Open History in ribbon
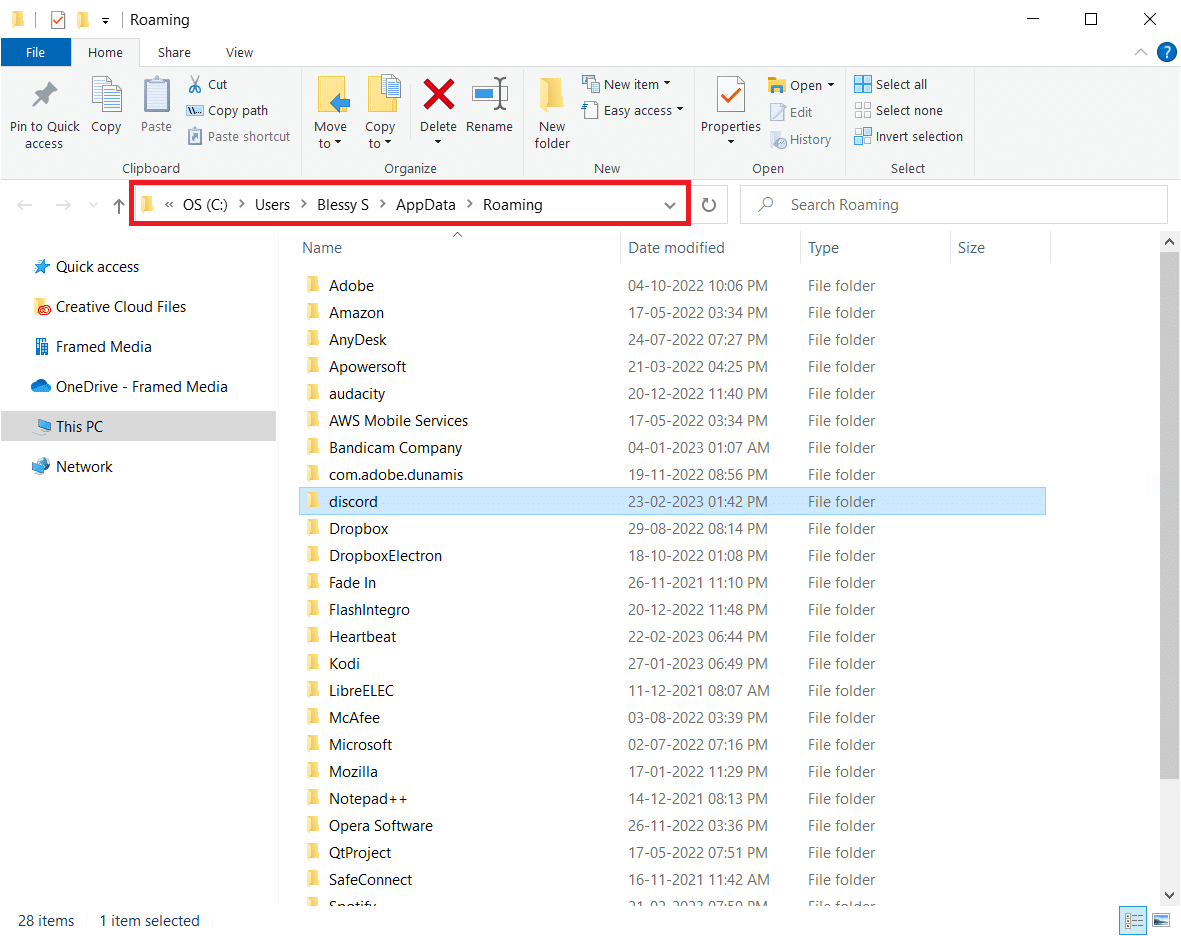Viewport: 1181px width, 936px height. [801, 140]
